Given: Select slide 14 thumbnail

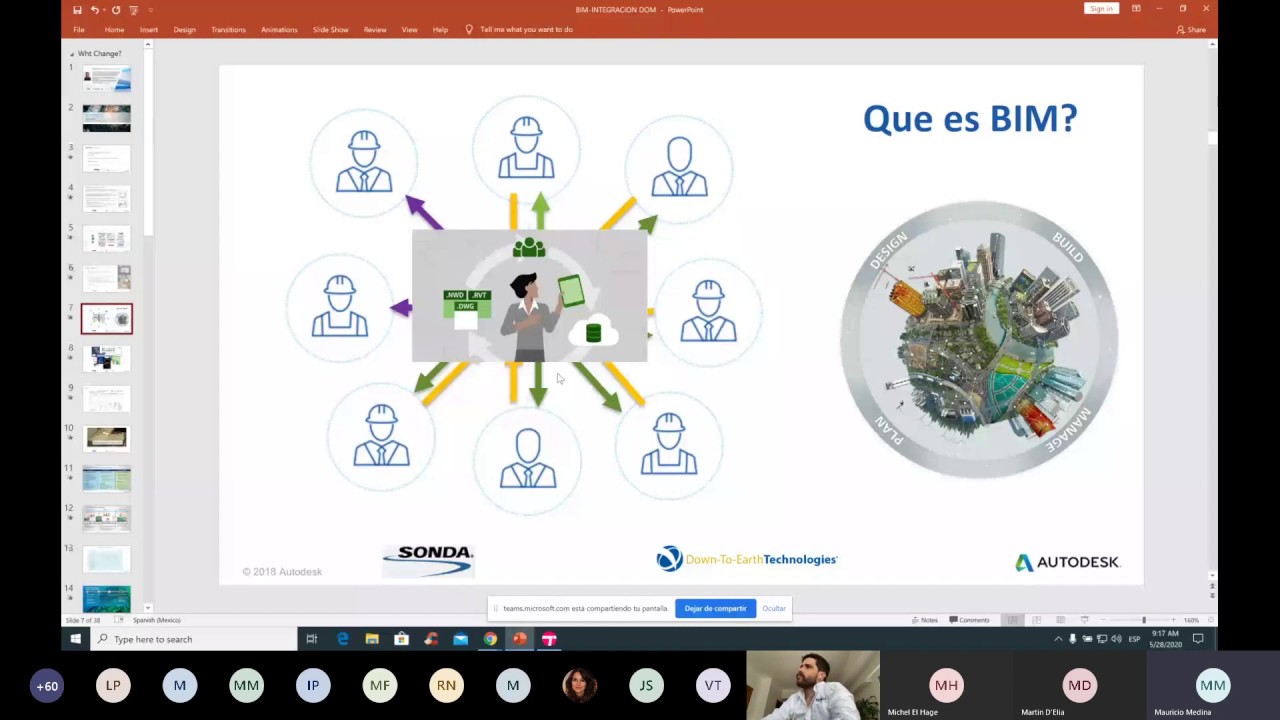Looking at the screenshot, I should 107,597.
